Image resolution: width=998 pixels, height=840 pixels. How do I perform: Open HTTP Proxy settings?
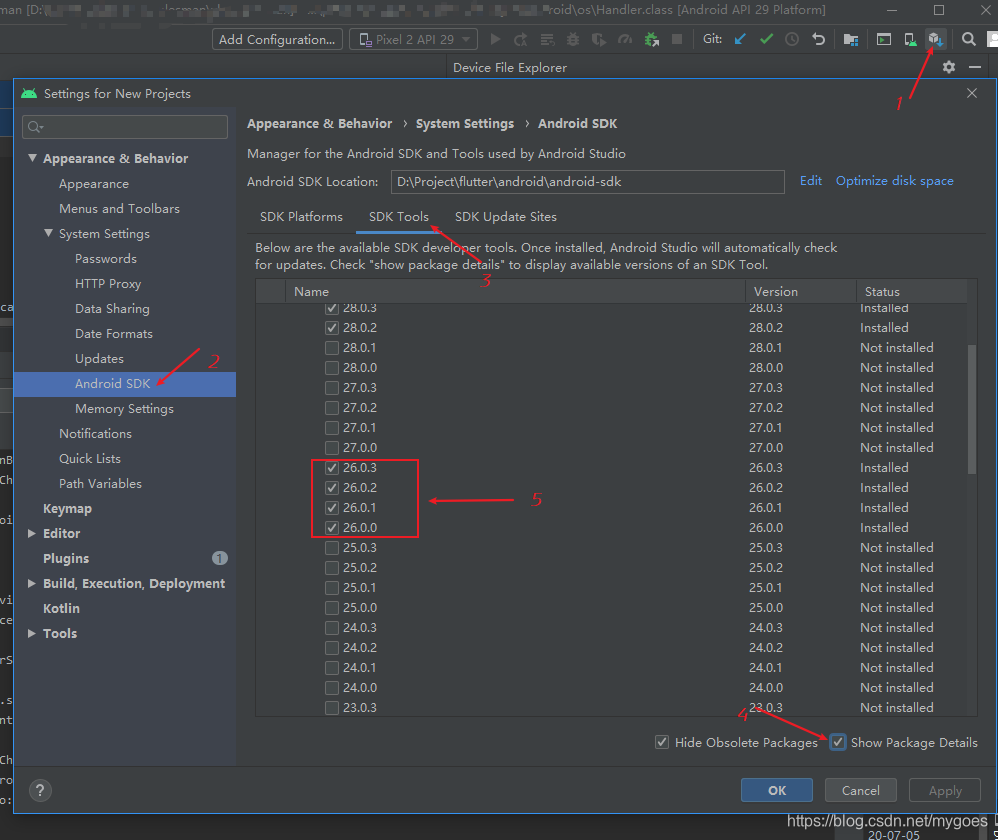[x=108, y=284]
